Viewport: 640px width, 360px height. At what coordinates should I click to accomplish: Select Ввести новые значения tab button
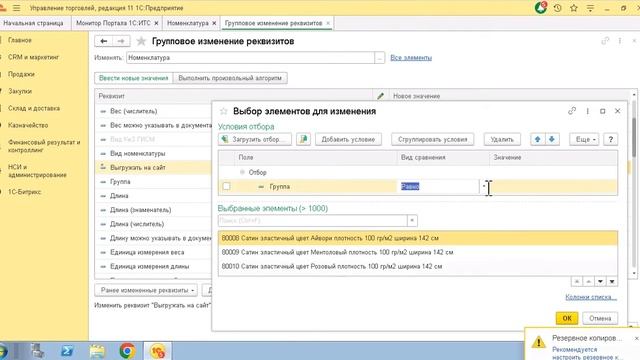(x=133, y=78)
